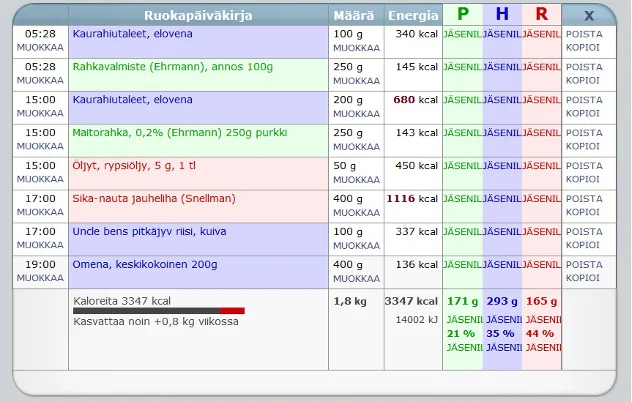The image size is (632, 402).
Task: Click MUOKKAA under the 19:00 time
Action: tap(40, 278)
